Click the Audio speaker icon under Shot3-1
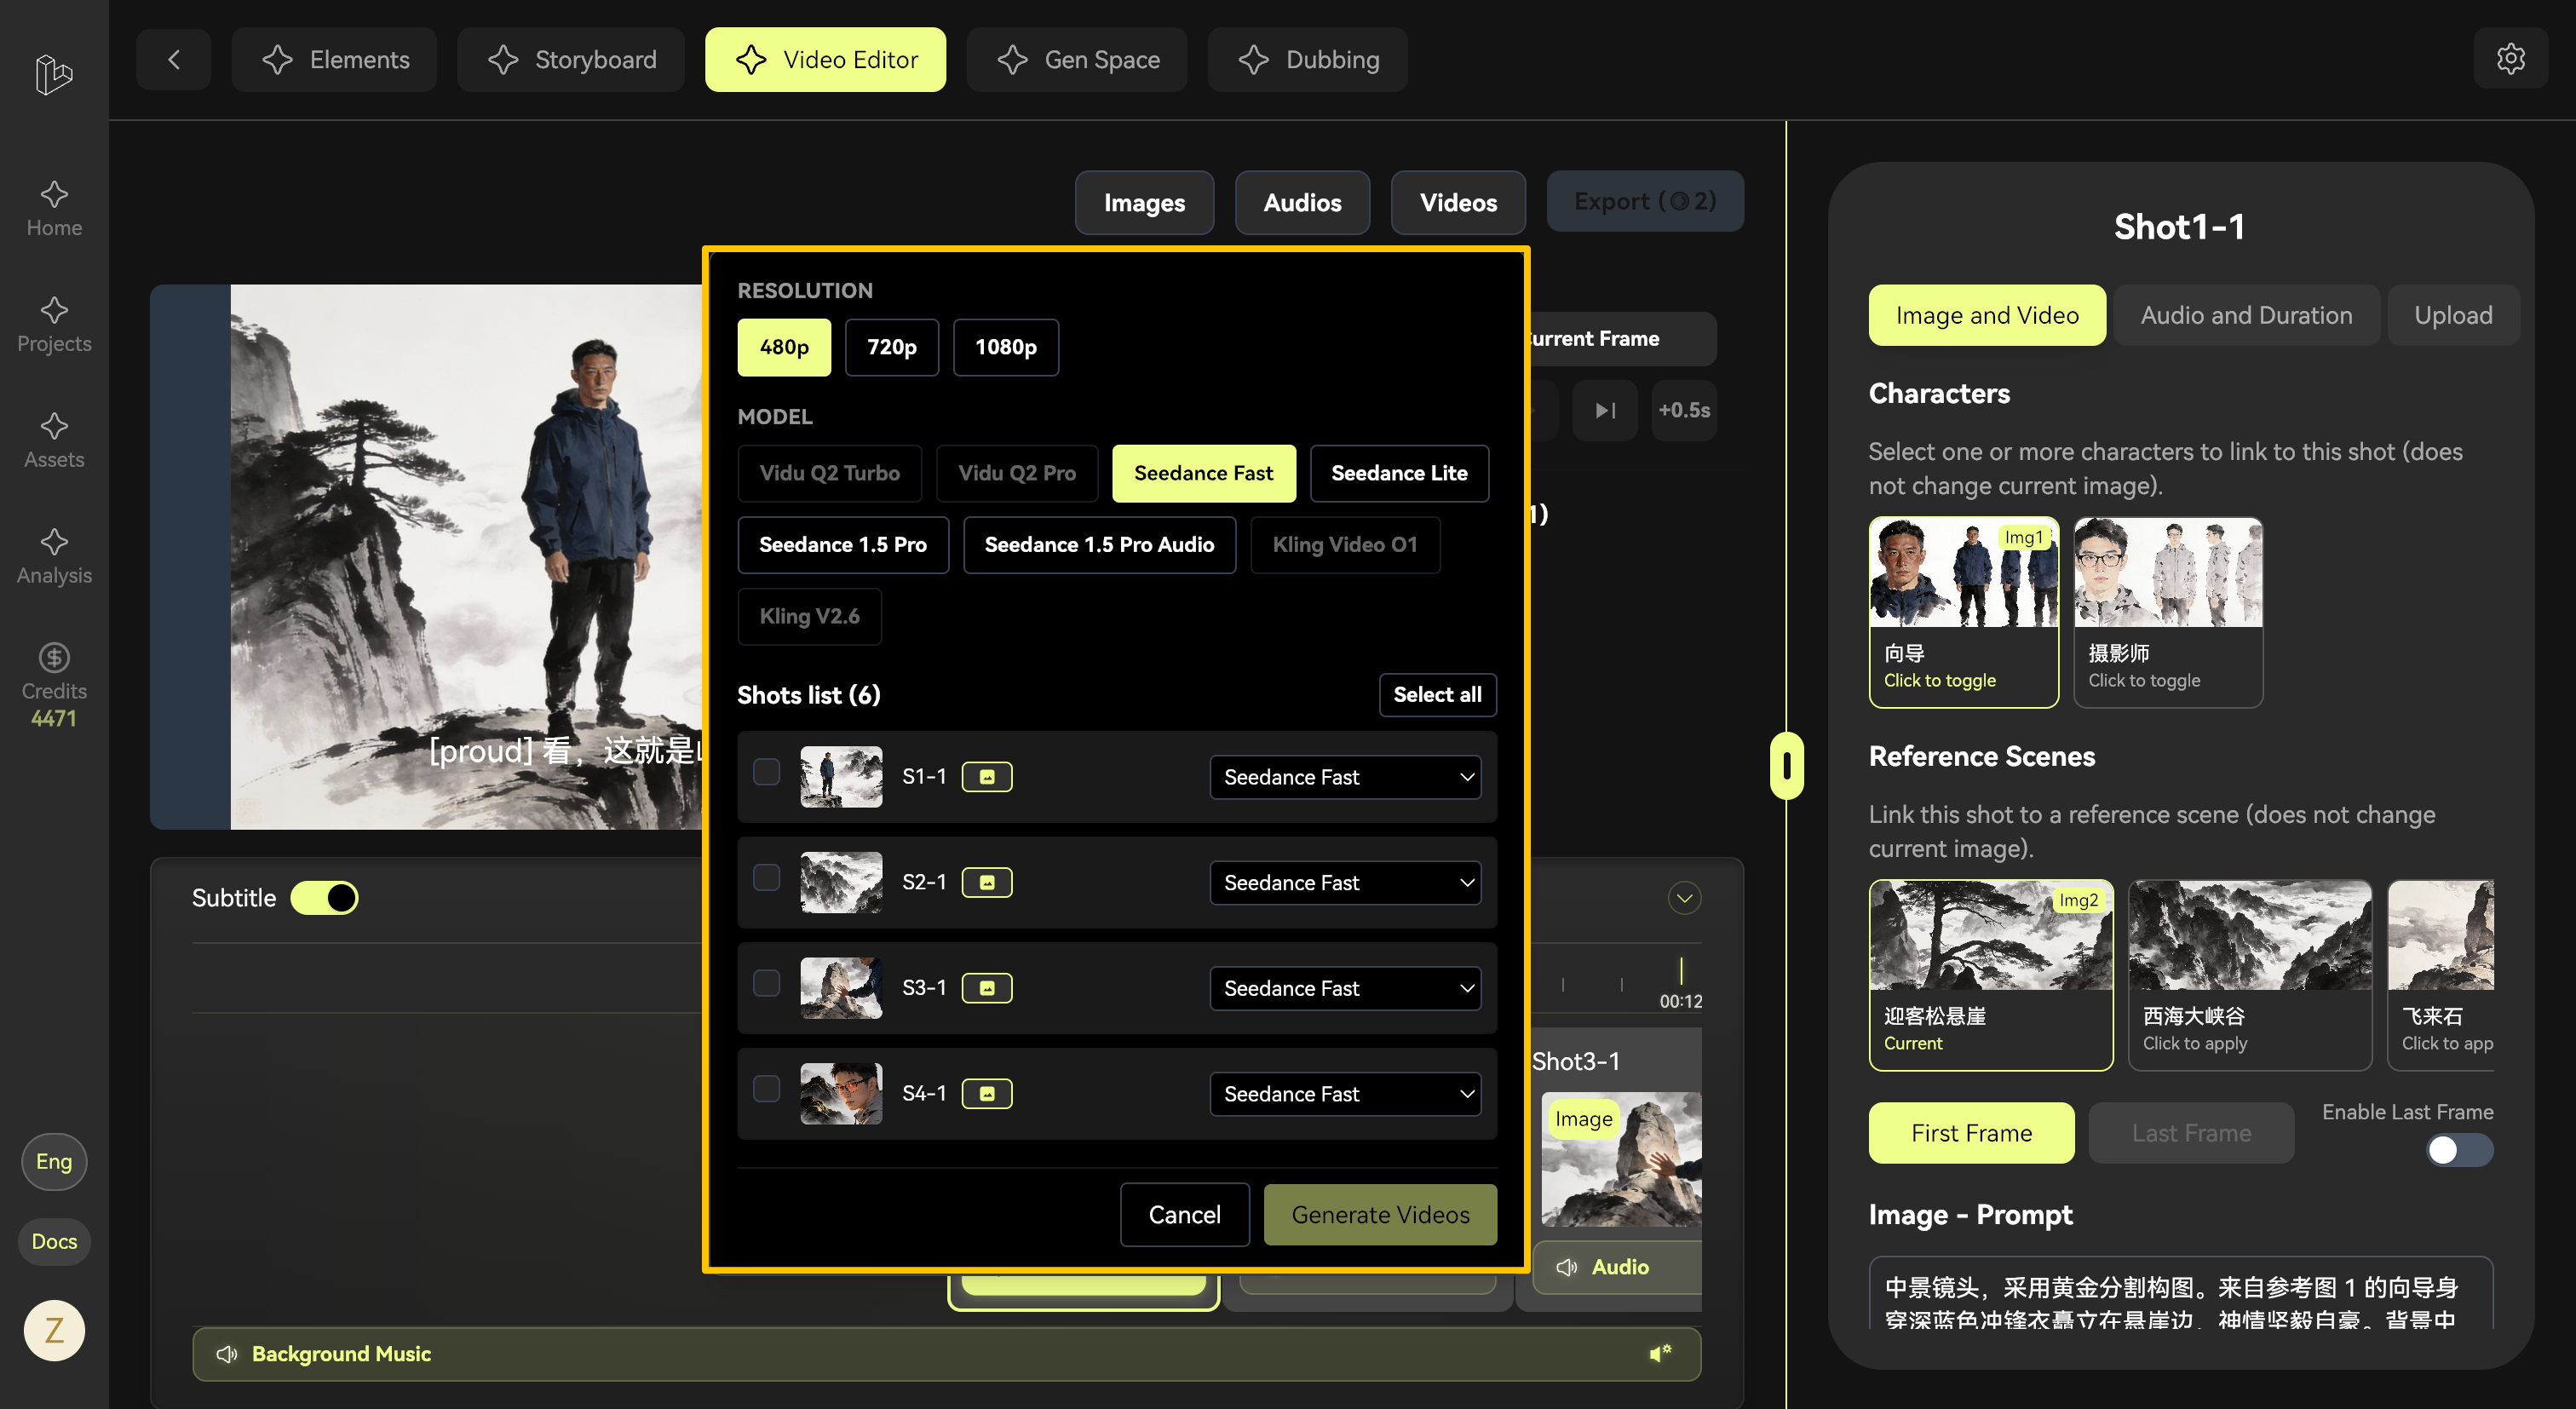 (x=1567, y=1267)
